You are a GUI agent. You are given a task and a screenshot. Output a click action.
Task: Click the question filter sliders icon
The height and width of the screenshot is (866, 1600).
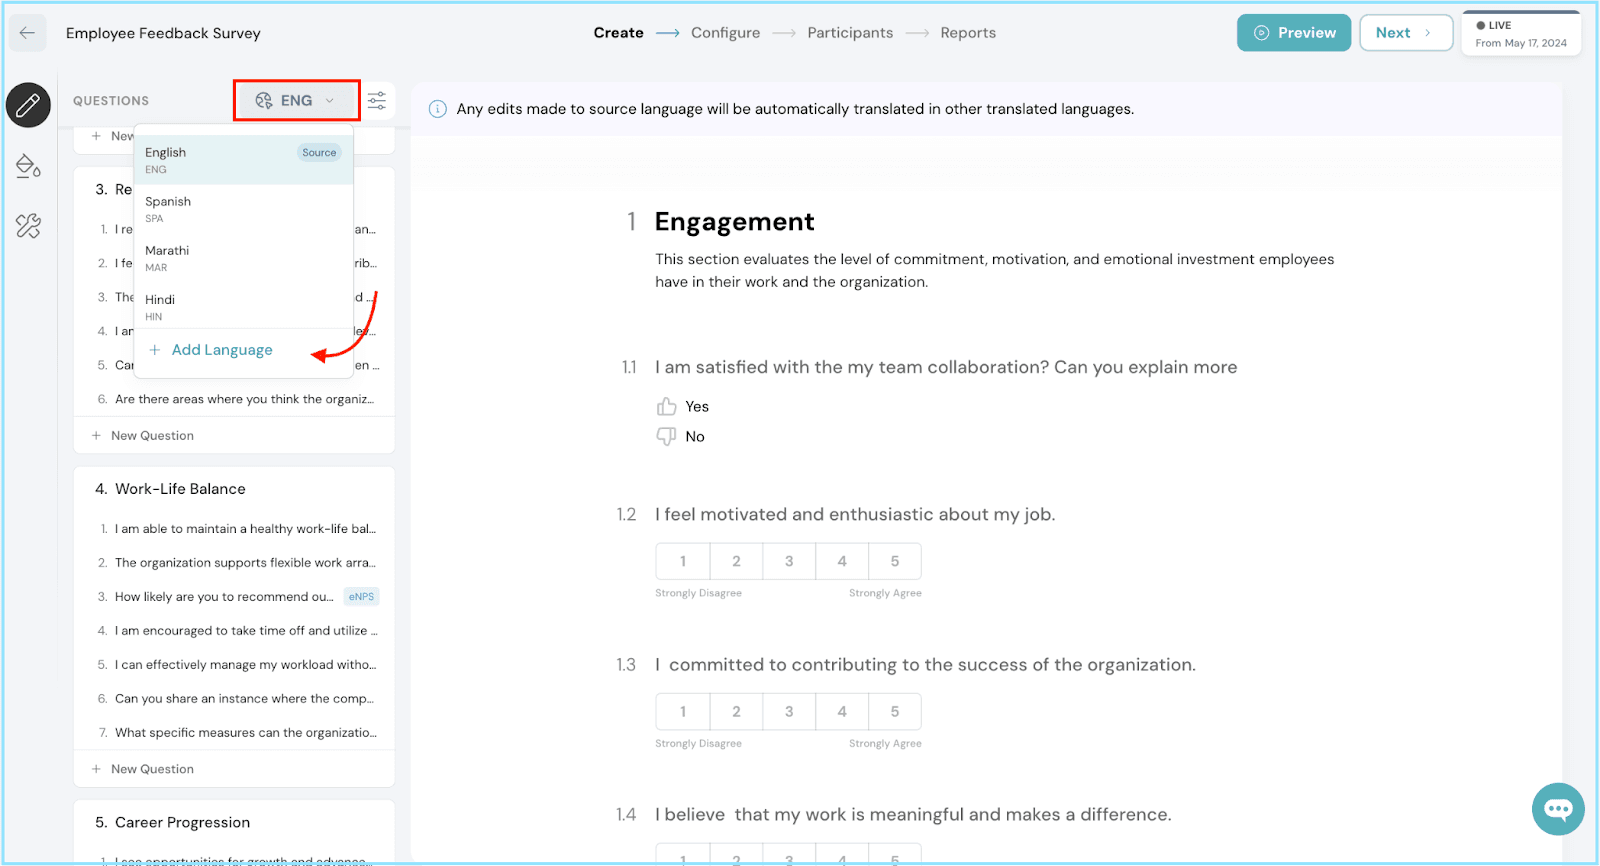(377, 101)
